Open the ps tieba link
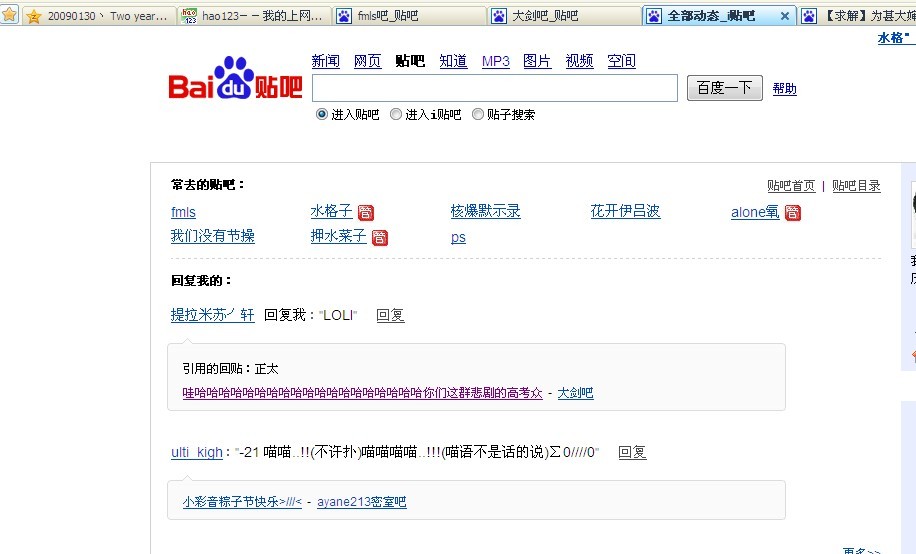 tap(458, 237)
